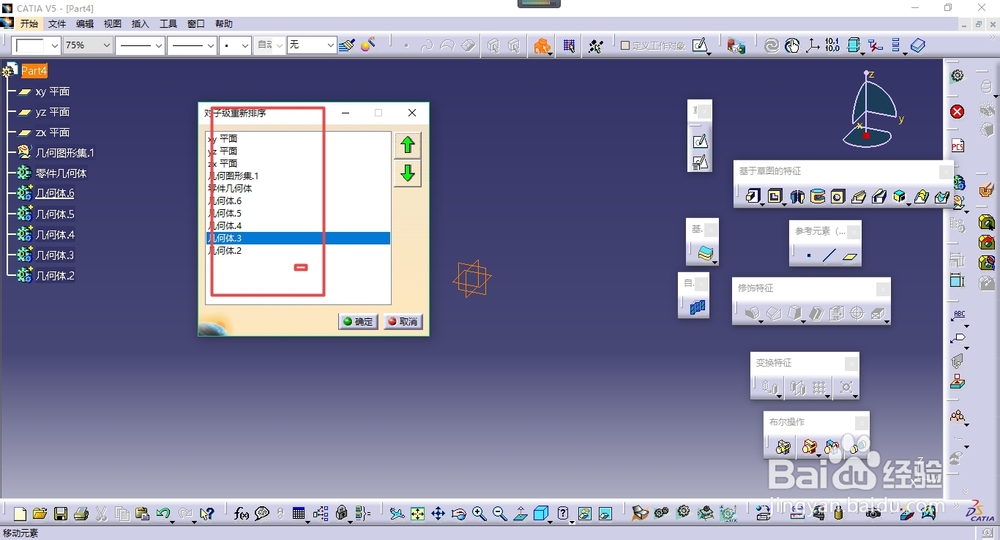Click the Assemble icon in Boolean operations toolbar

click(783, 447)
